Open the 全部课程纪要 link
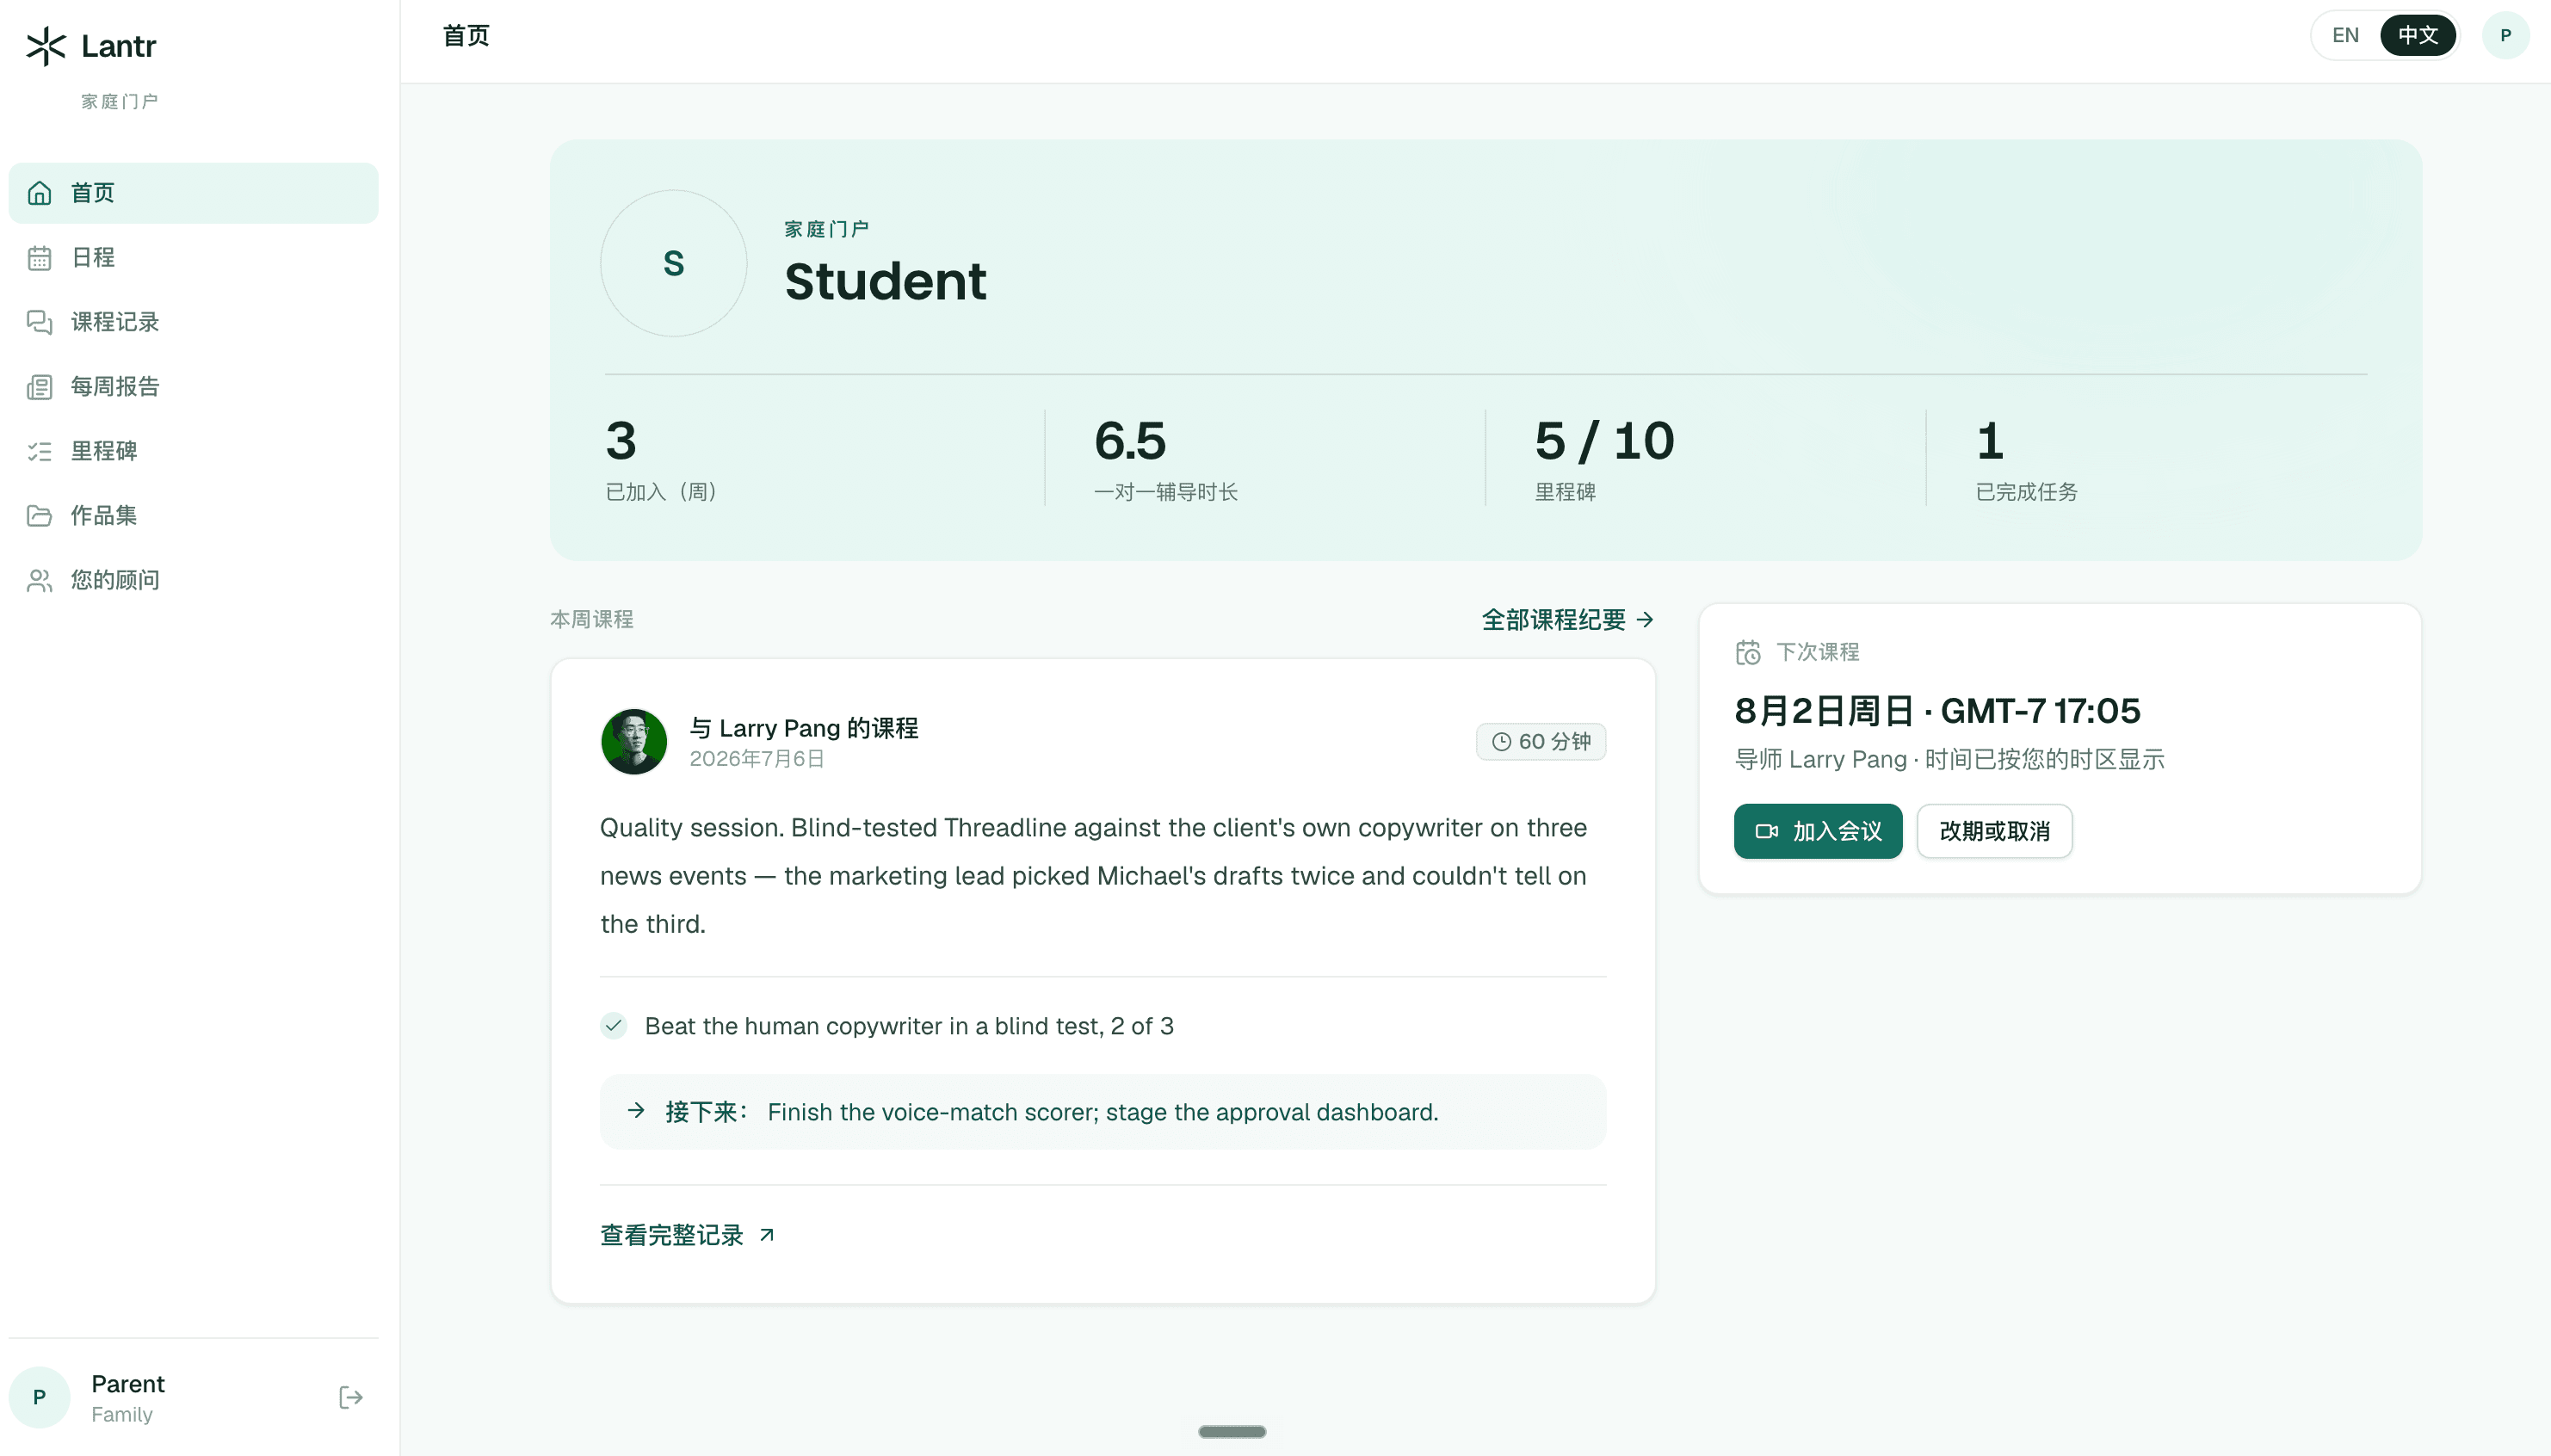 pos(1567,620)
